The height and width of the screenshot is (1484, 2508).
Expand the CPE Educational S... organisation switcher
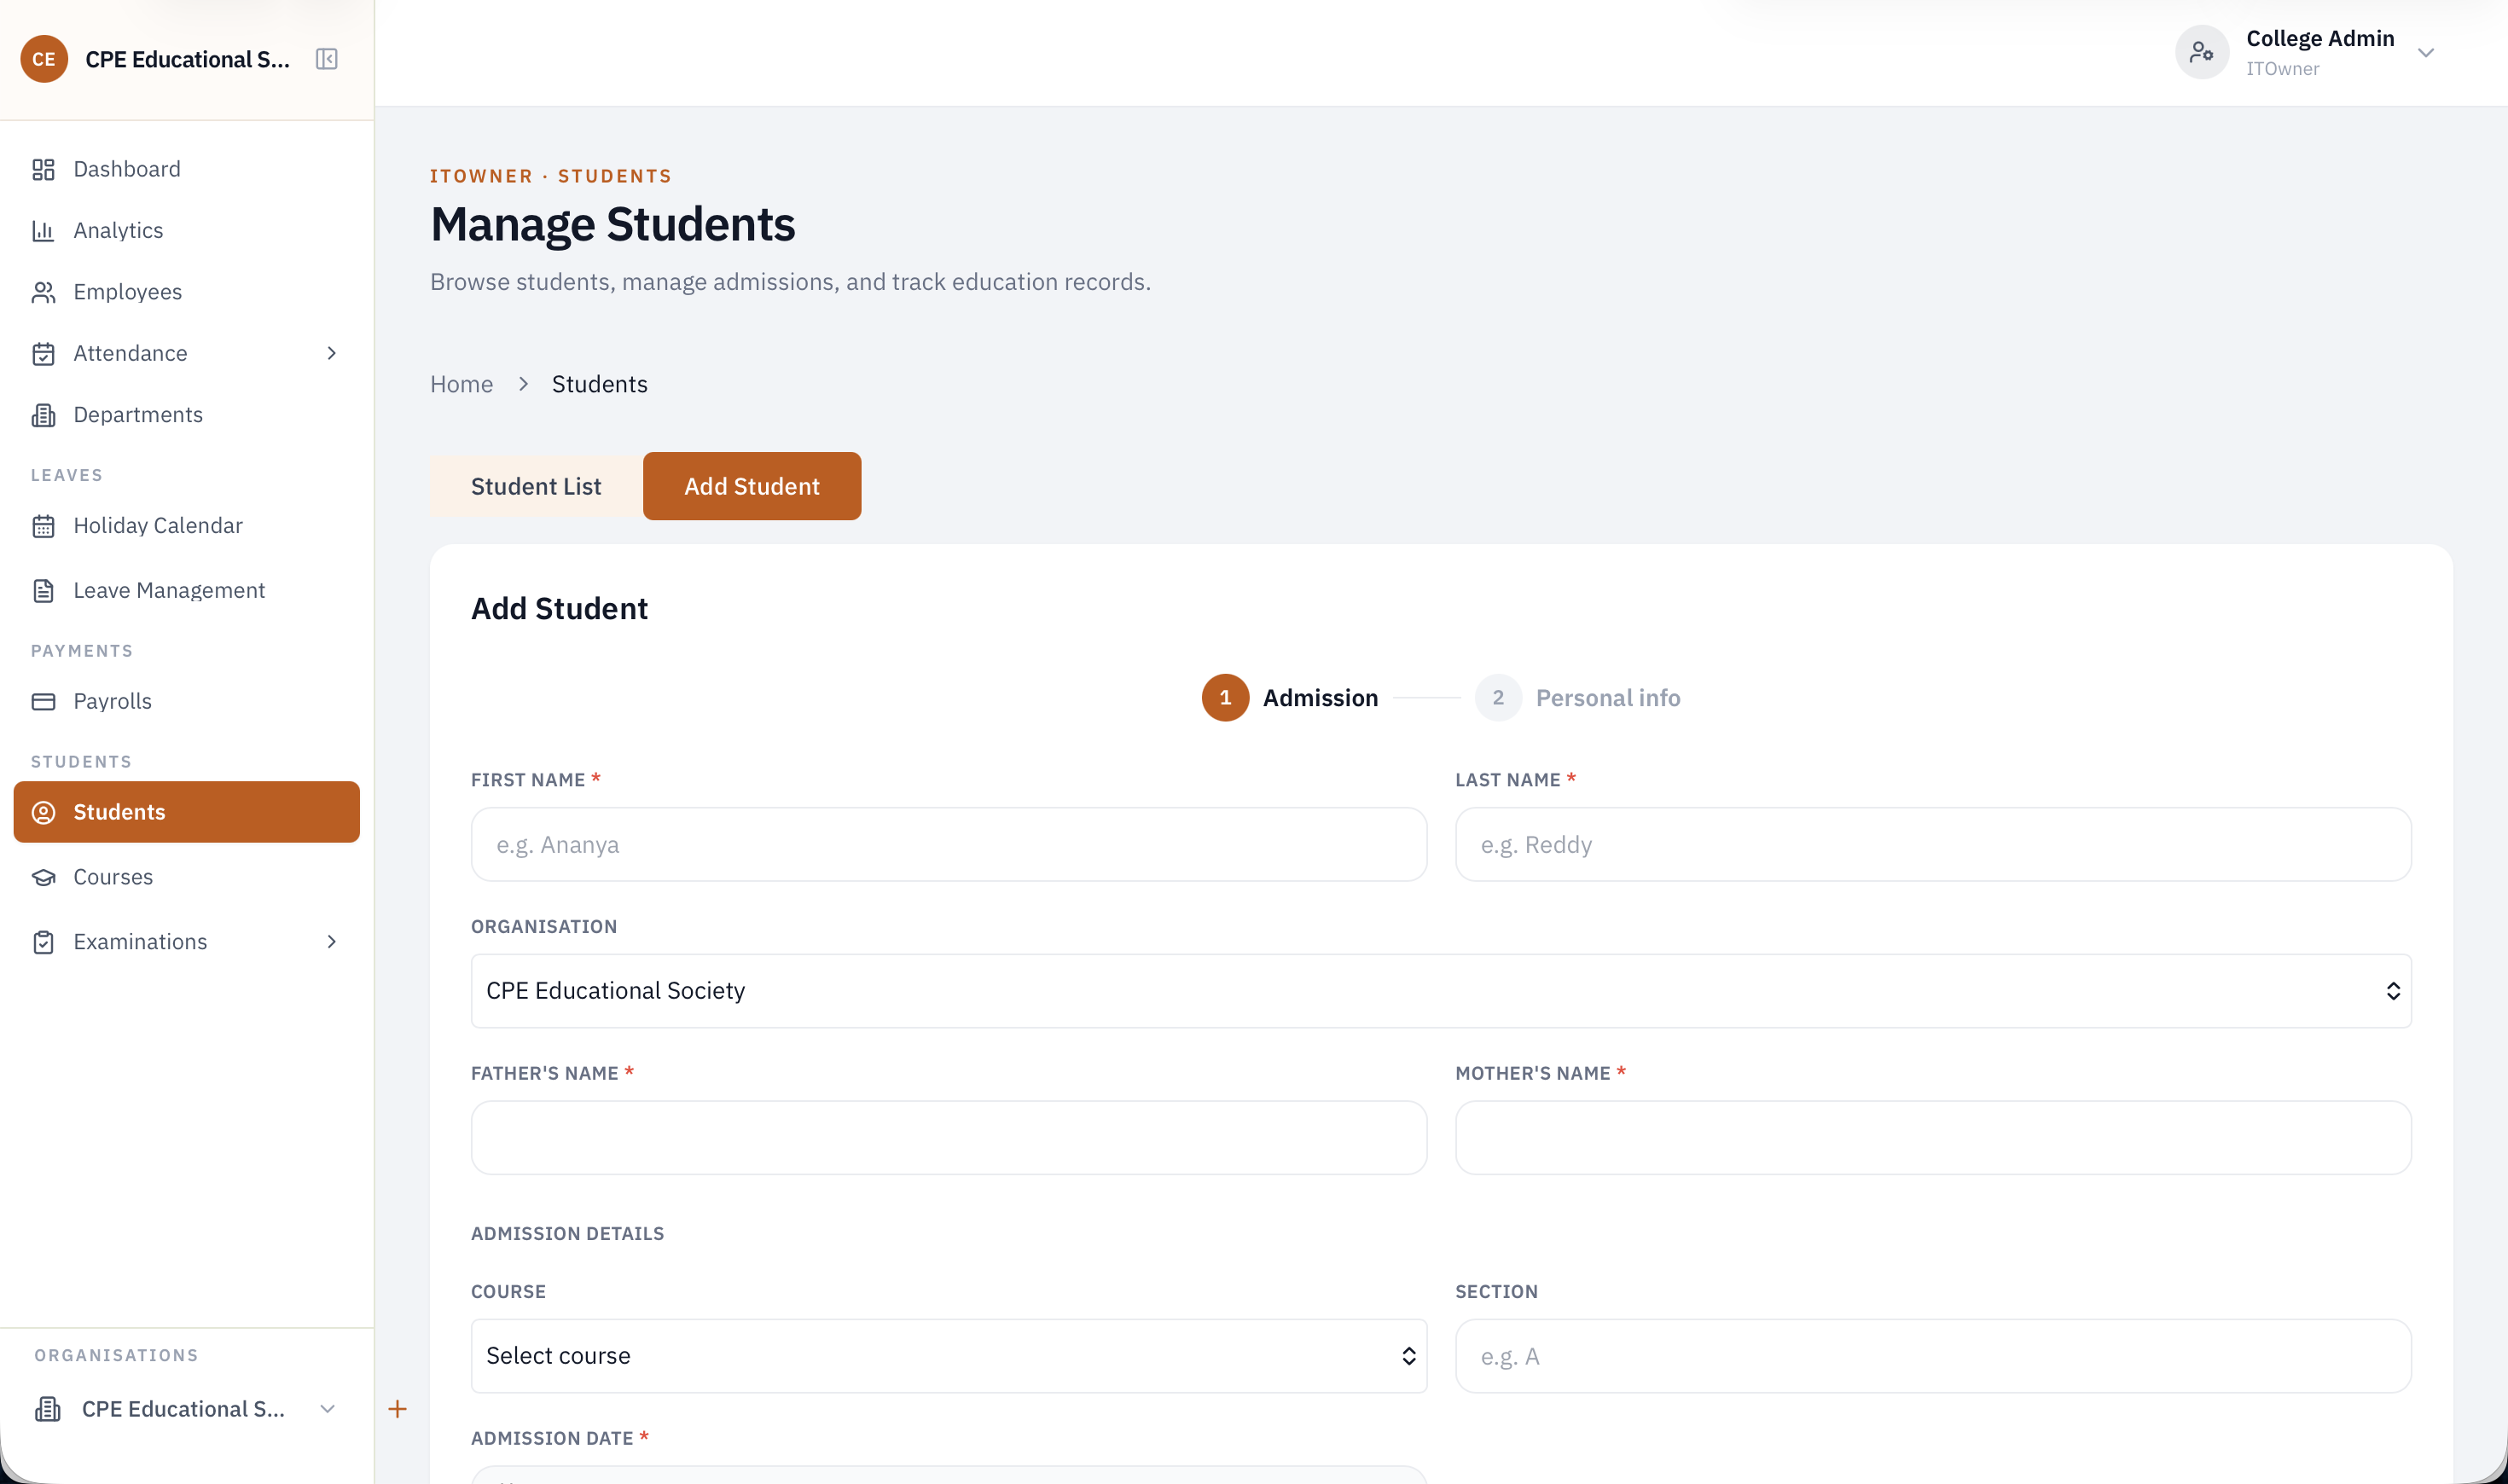point(186,1409)
